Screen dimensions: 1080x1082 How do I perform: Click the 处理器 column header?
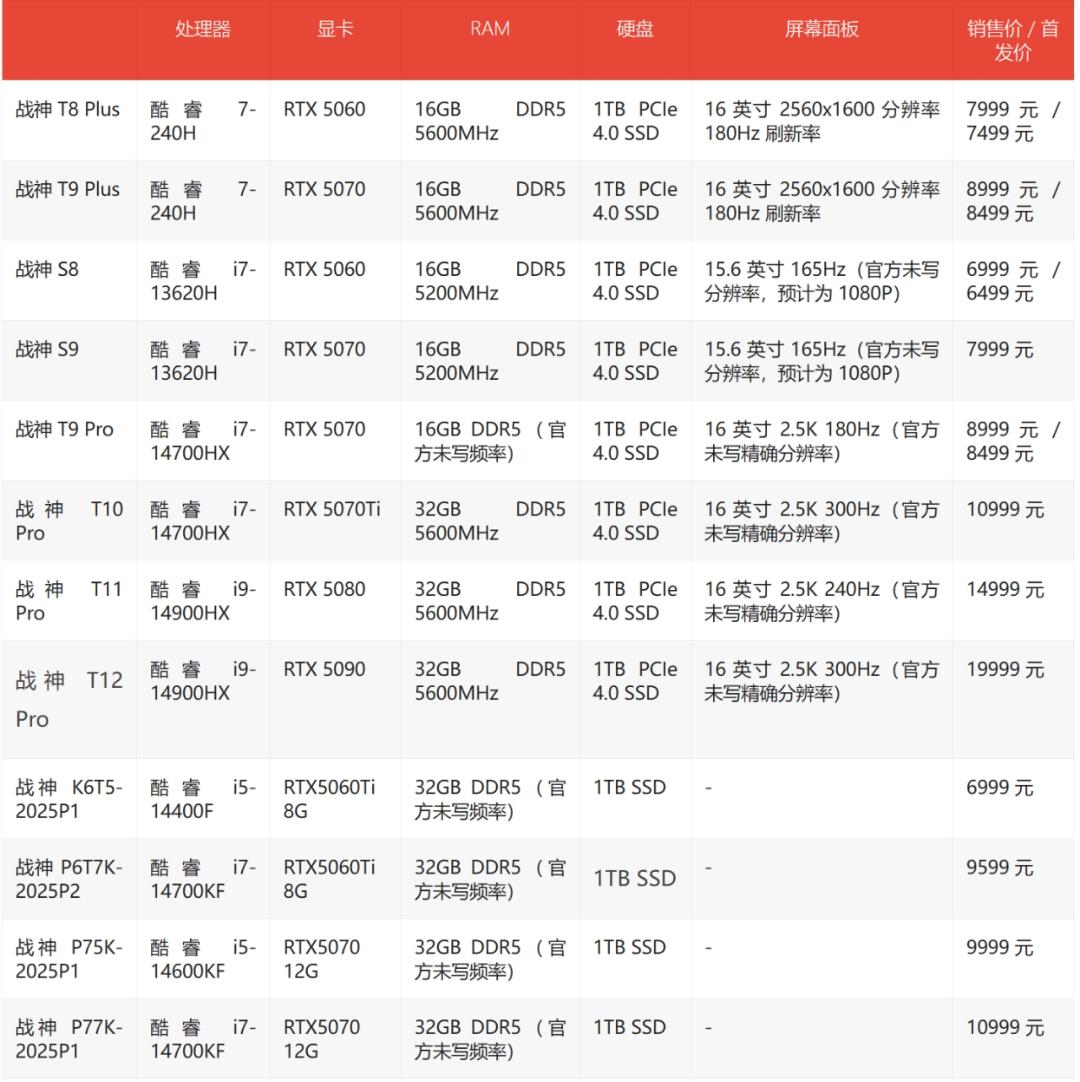(x=203, y=29)
